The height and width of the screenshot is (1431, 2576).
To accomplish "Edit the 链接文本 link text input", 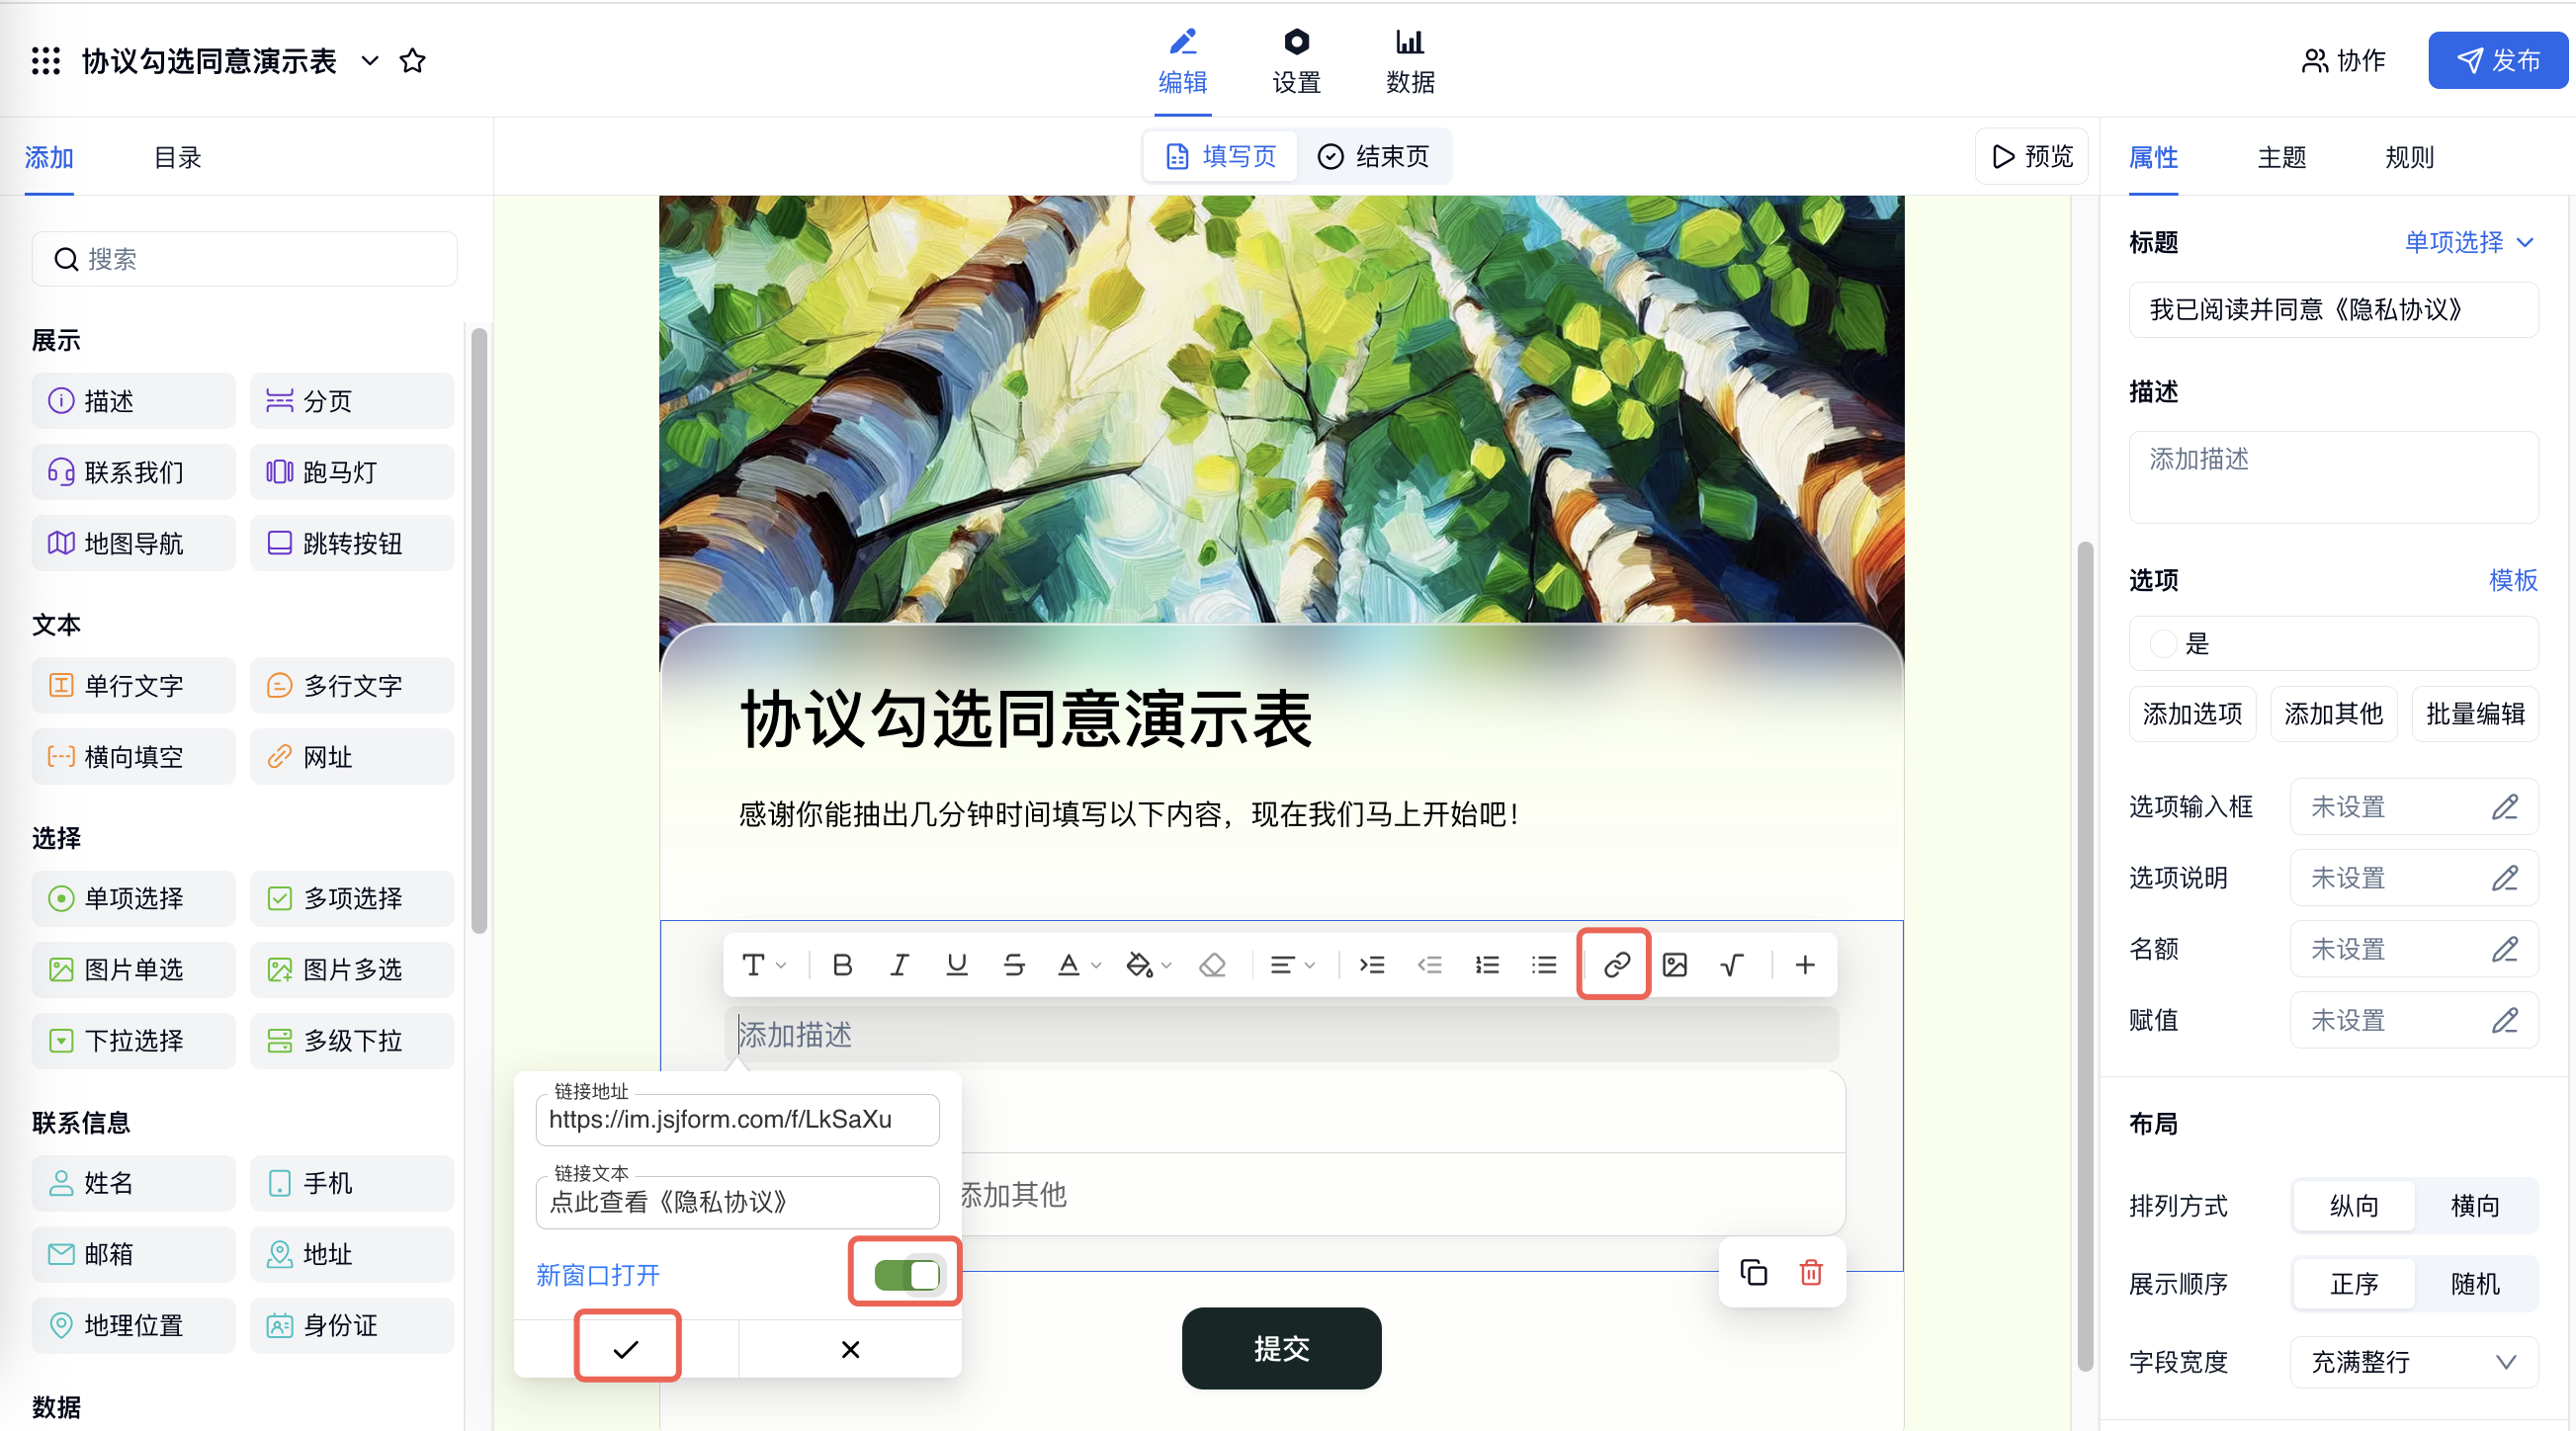I will [737, 1202].
